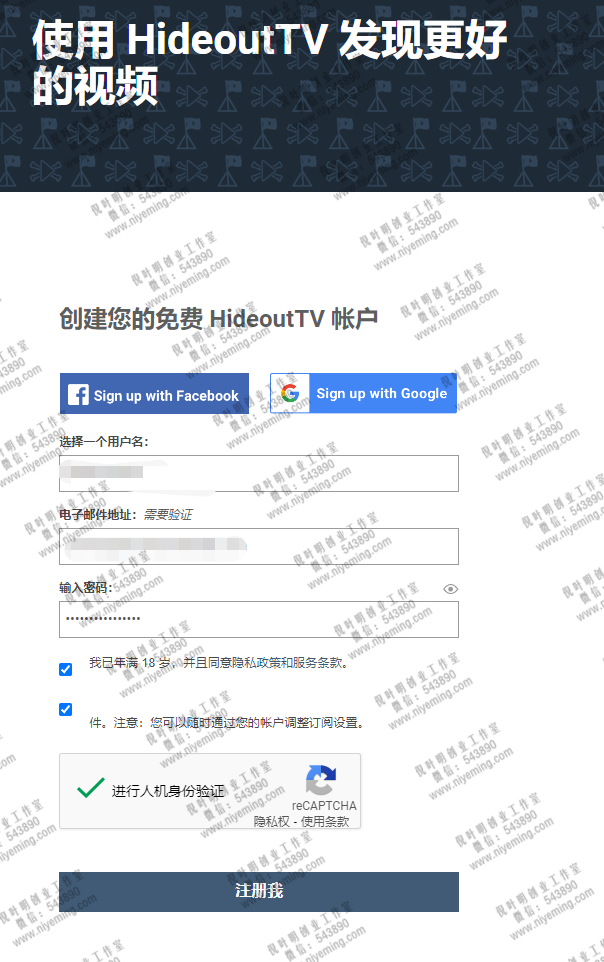Focus the username input field
The width and height of the screenshot is (604, 962).
[x=258, y=474]
